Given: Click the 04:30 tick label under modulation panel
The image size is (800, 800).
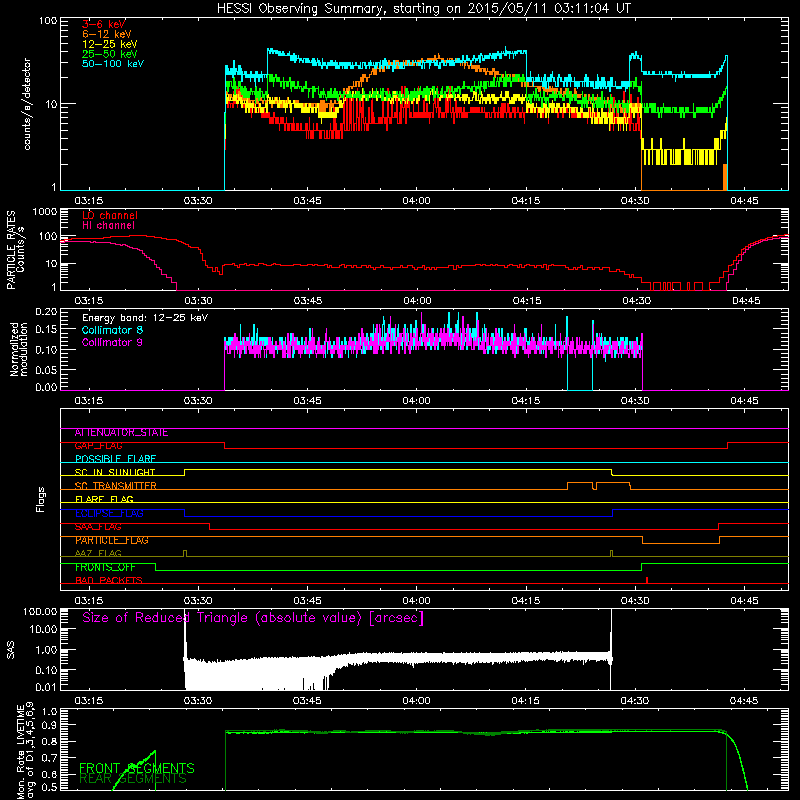Looking at the screenshot, I should pos(635,401).
